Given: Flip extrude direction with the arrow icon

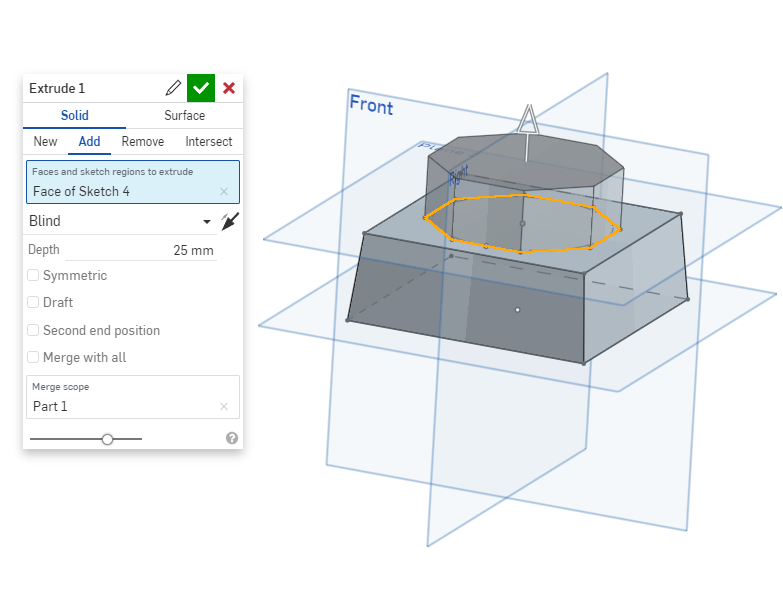Looking at the screenshot, I should tap(230, 221).
